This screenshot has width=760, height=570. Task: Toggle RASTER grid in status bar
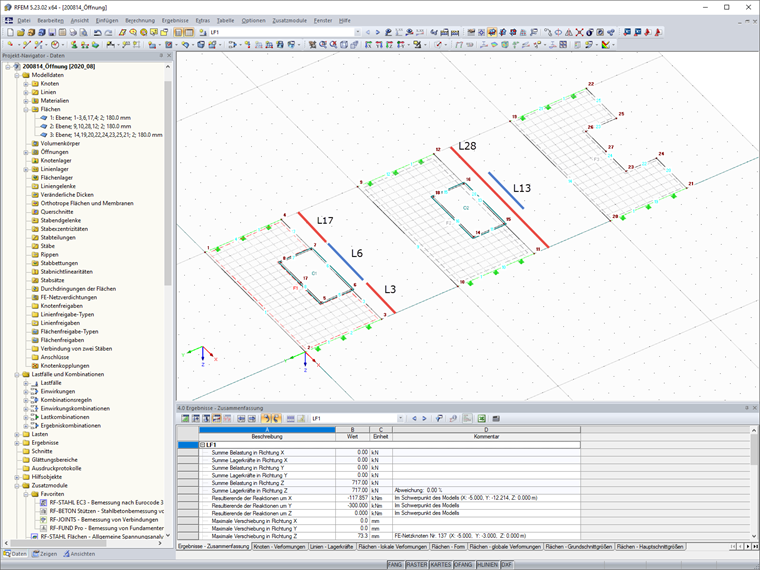[x=417, y=565]
